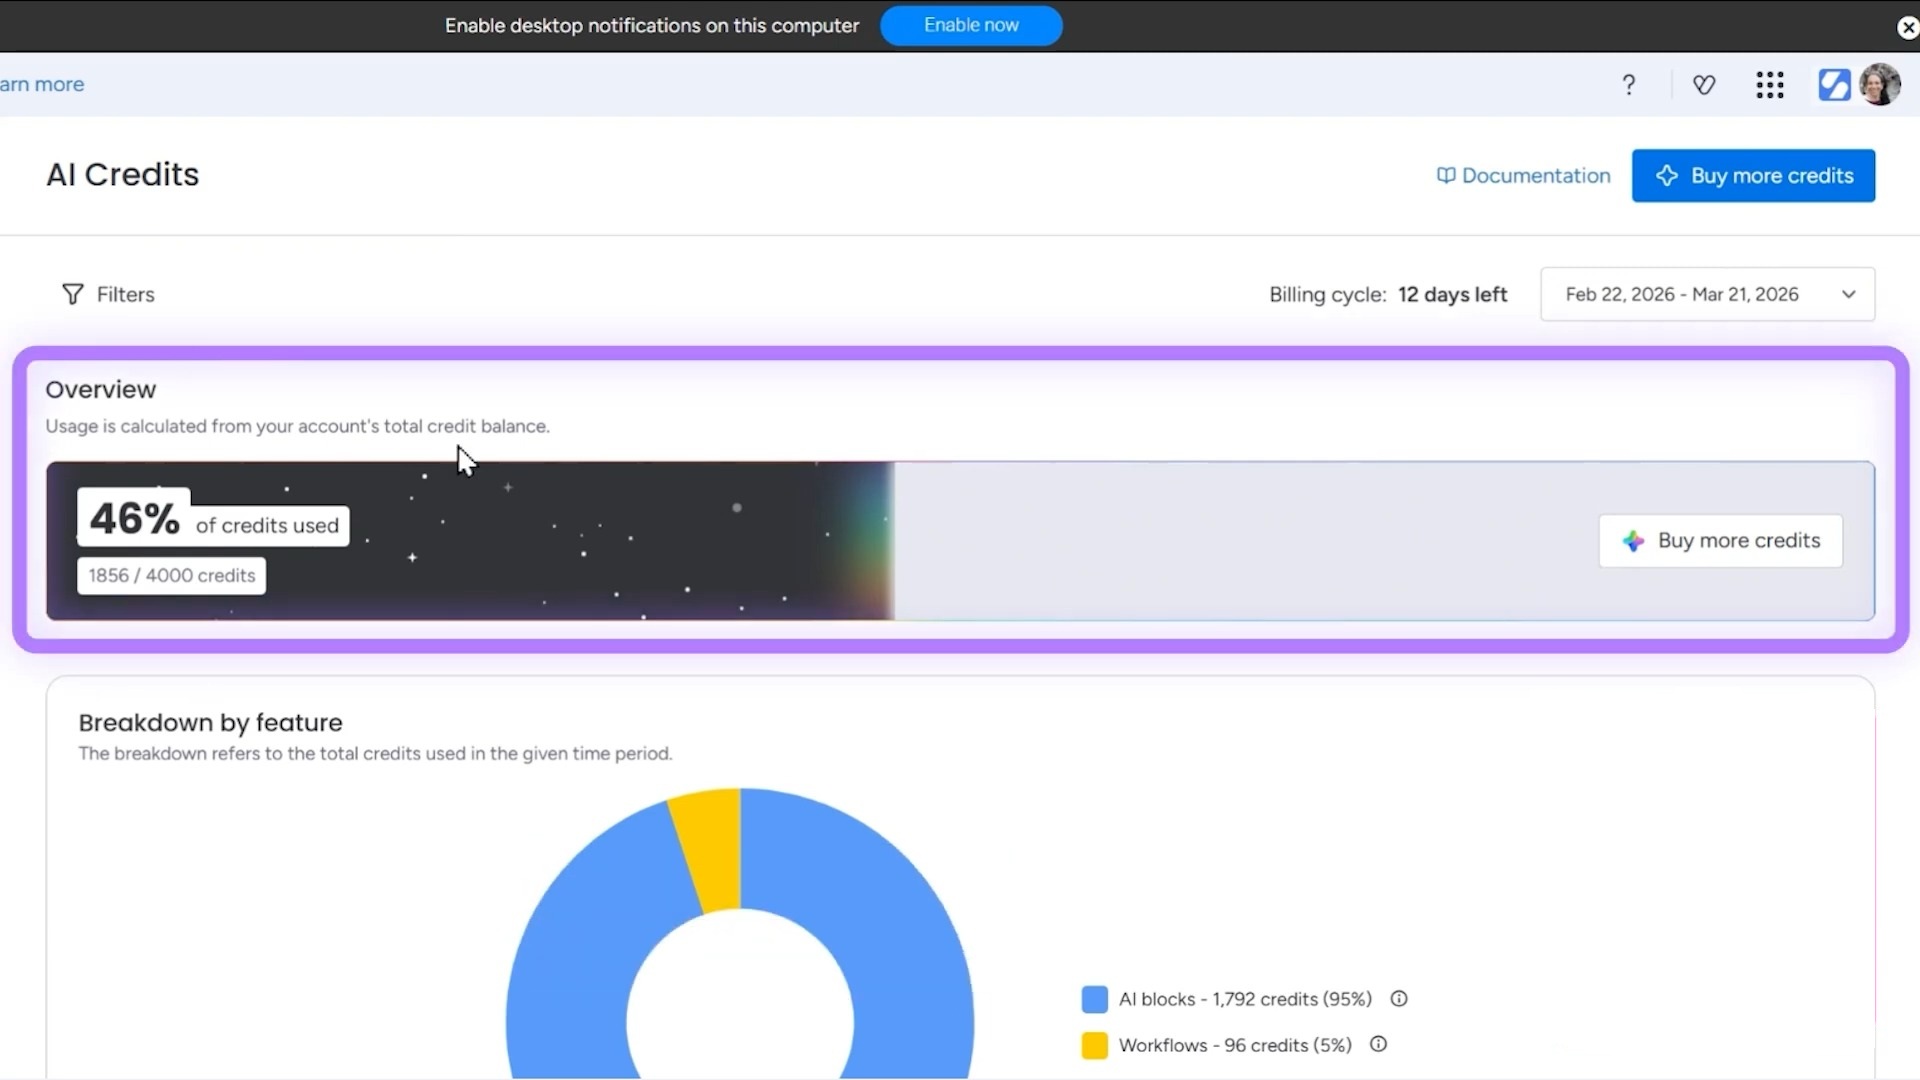1920x1080 pixels.
Task: Click the info icon next to AI blocks
Action: pyautogui.click(x=1397, y=998)
